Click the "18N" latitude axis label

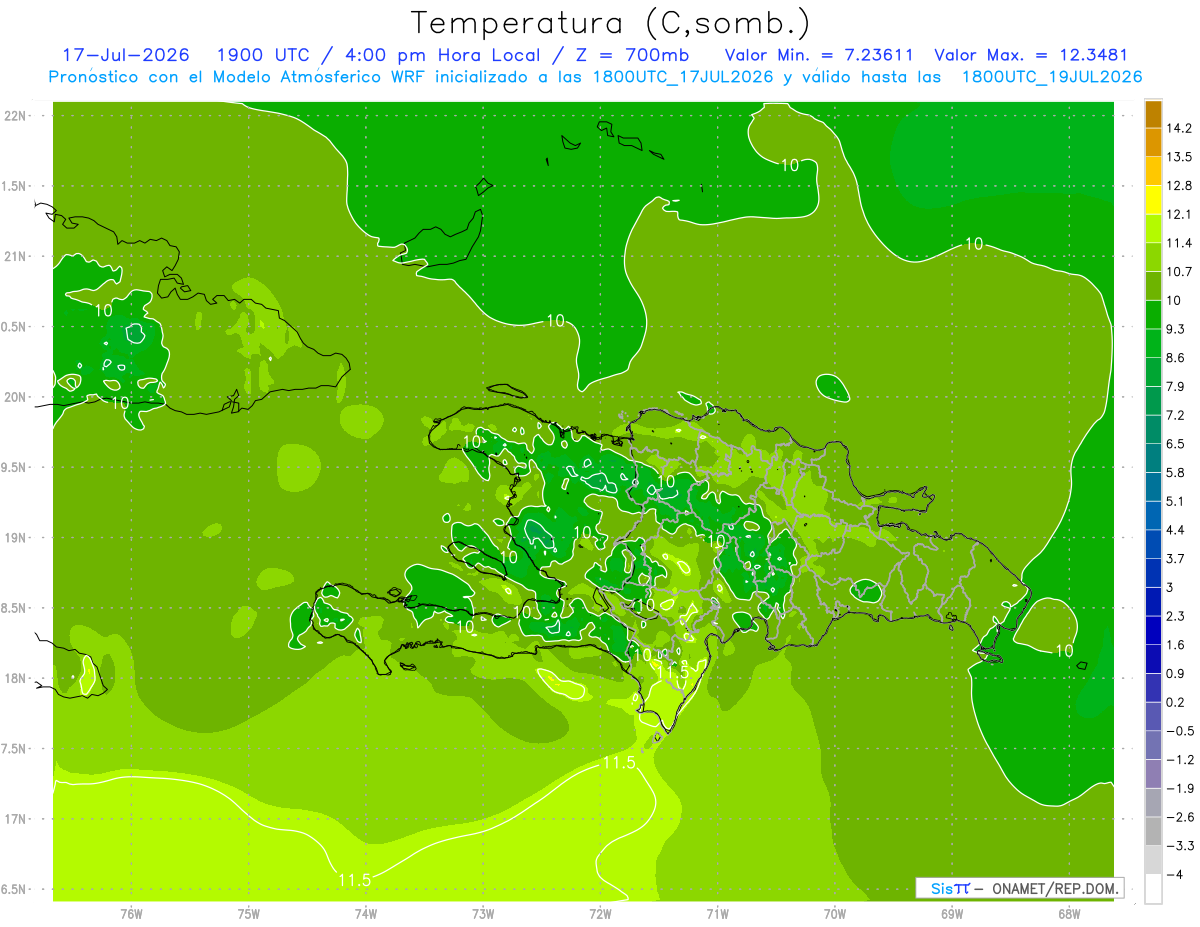click(17, 679)
